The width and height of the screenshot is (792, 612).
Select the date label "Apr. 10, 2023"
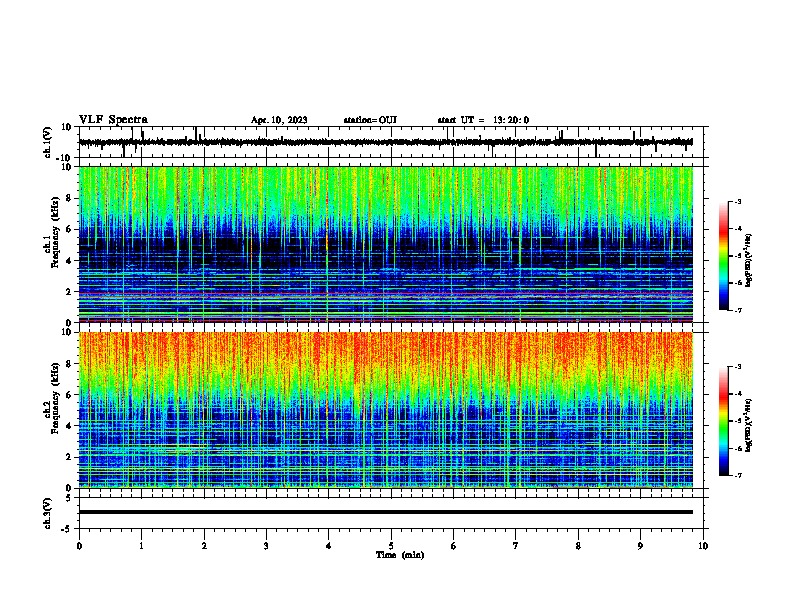click(x=279, y=120)
